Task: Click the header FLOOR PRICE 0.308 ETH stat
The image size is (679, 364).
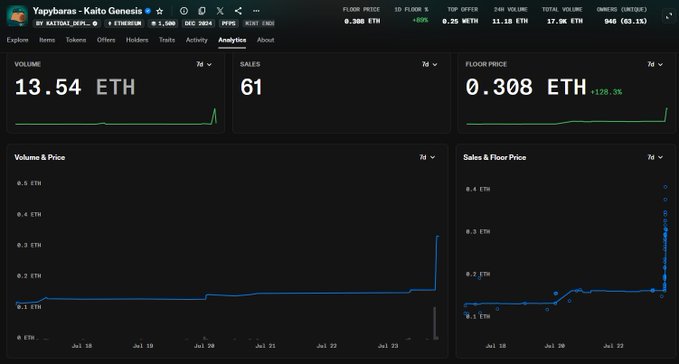Action: [x=362, y=15]
